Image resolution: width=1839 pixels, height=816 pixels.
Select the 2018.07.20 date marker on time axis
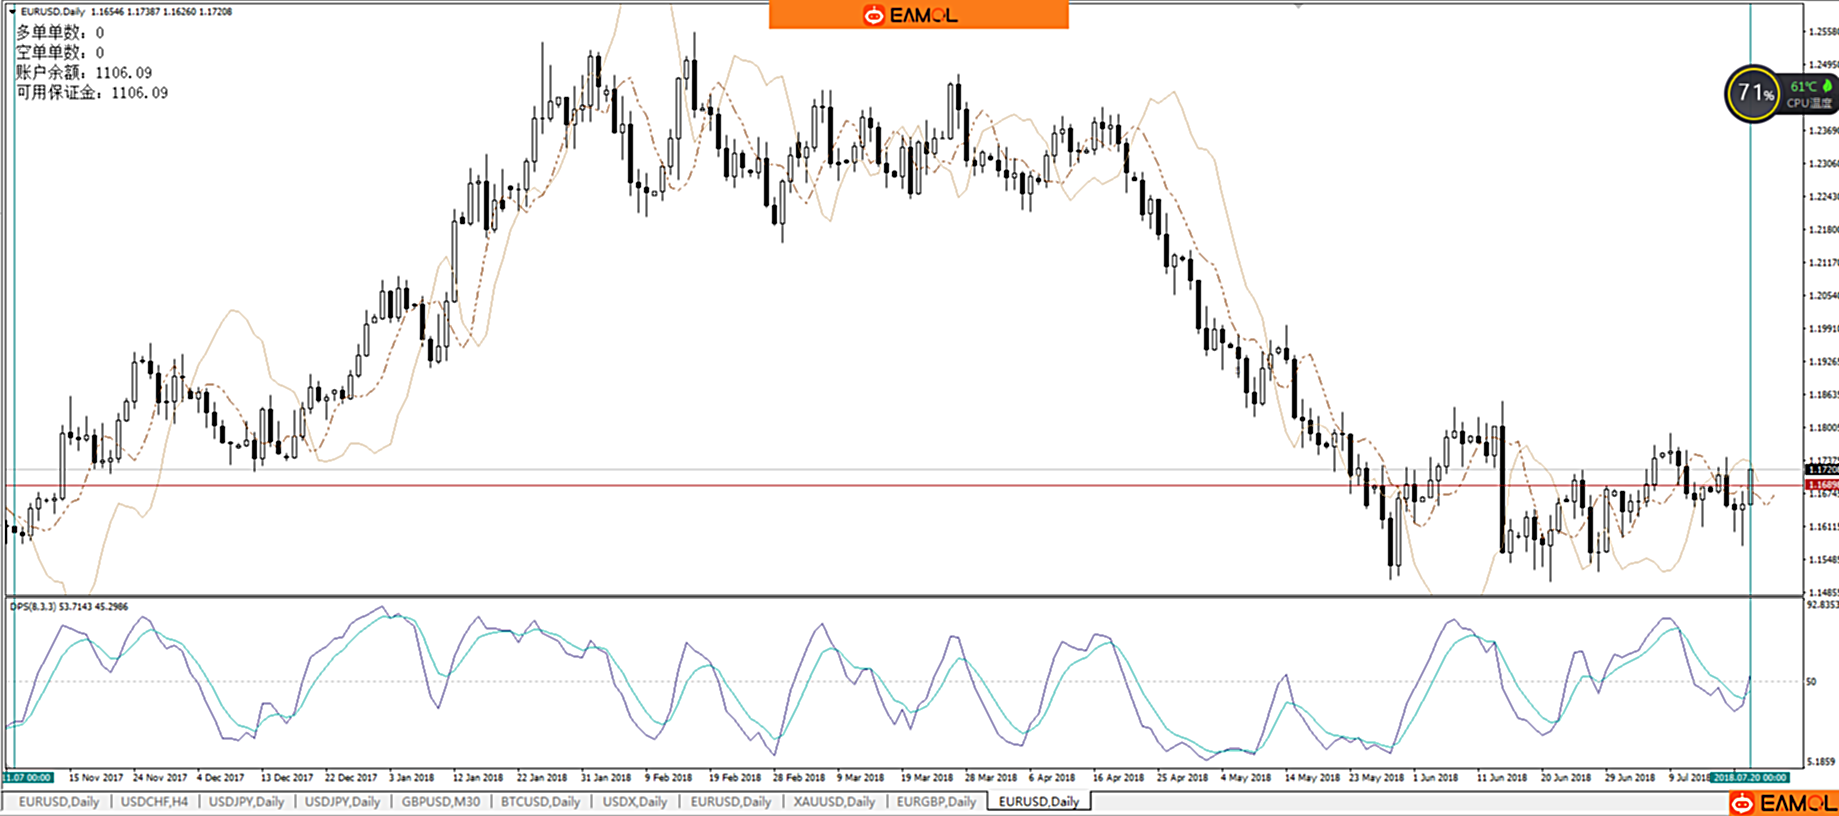[x=1749, y=777]
